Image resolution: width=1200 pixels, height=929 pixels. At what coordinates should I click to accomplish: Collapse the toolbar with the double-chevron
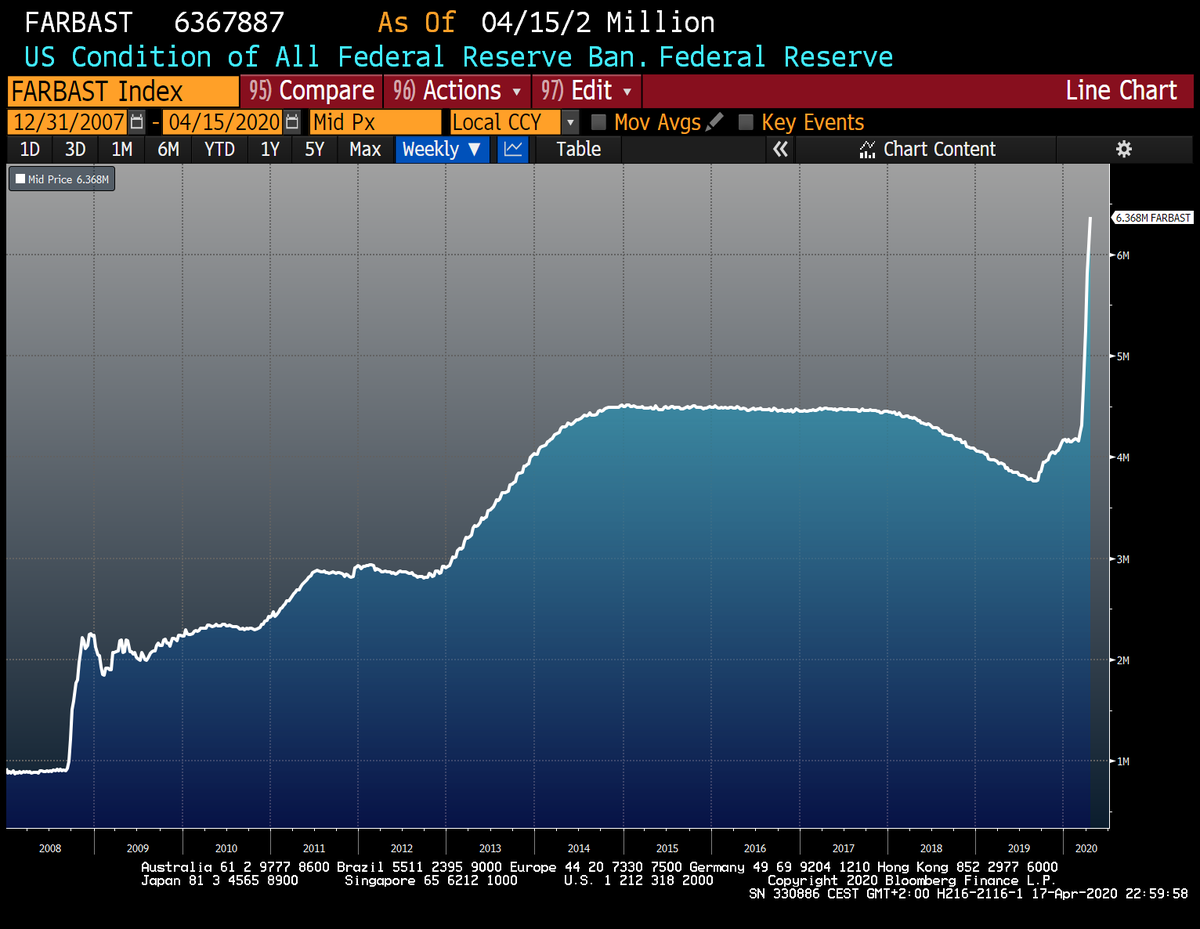[781, 149]
